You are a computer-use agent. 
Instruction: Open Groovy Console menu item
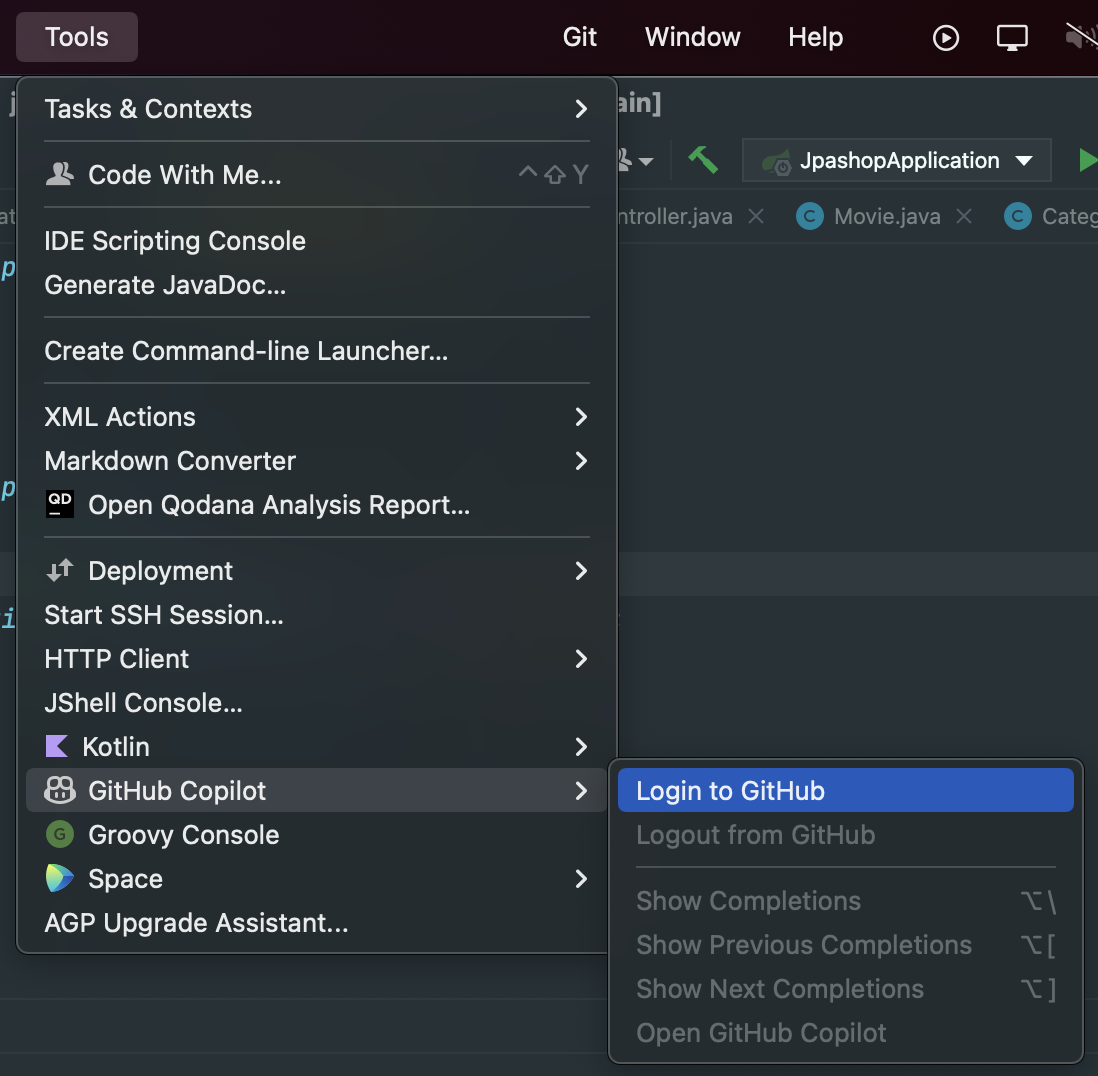click(x=316, y=835)
